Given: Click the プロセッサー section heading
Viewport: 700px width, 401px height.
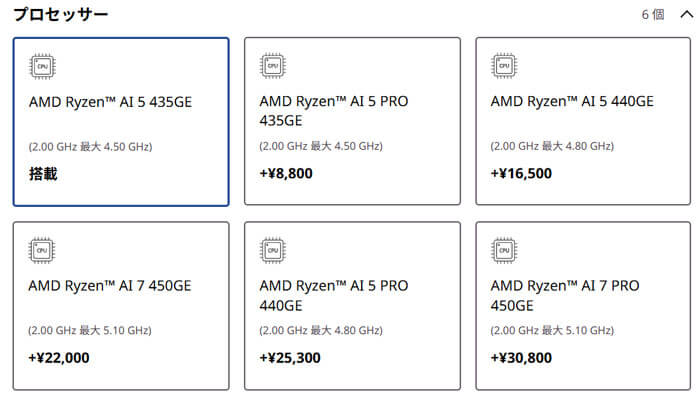Looking at the screenshot, I should click(x=61, y=14).
